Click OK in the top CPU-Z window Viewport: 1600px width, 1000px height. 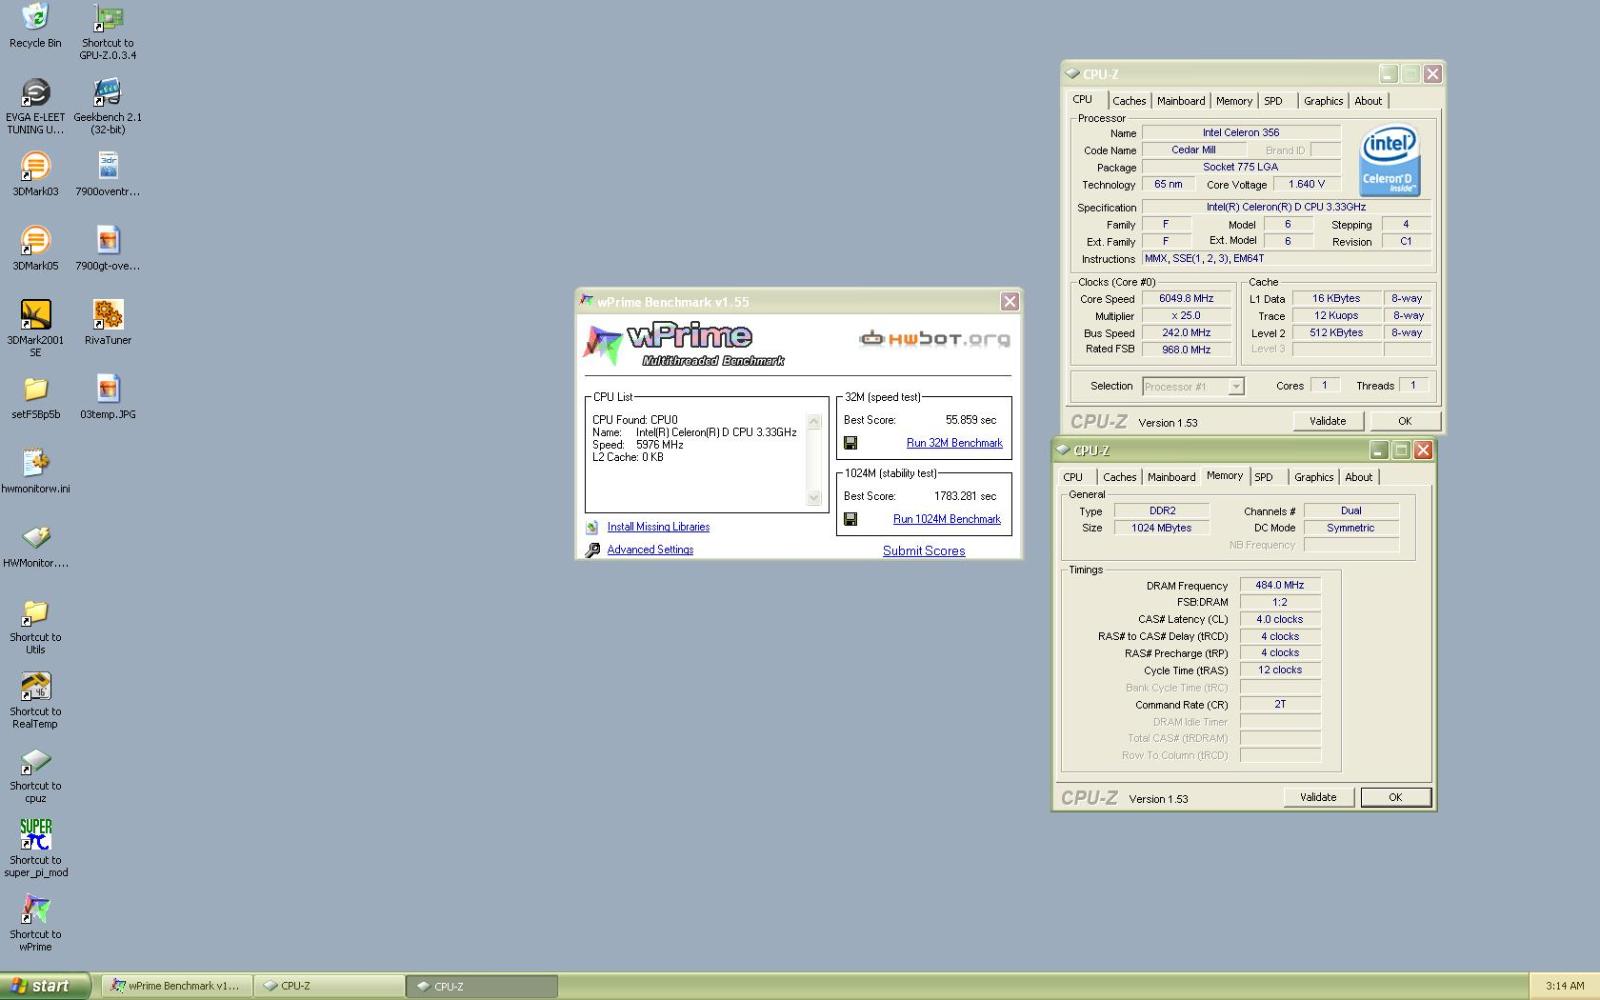[1405, 421]
